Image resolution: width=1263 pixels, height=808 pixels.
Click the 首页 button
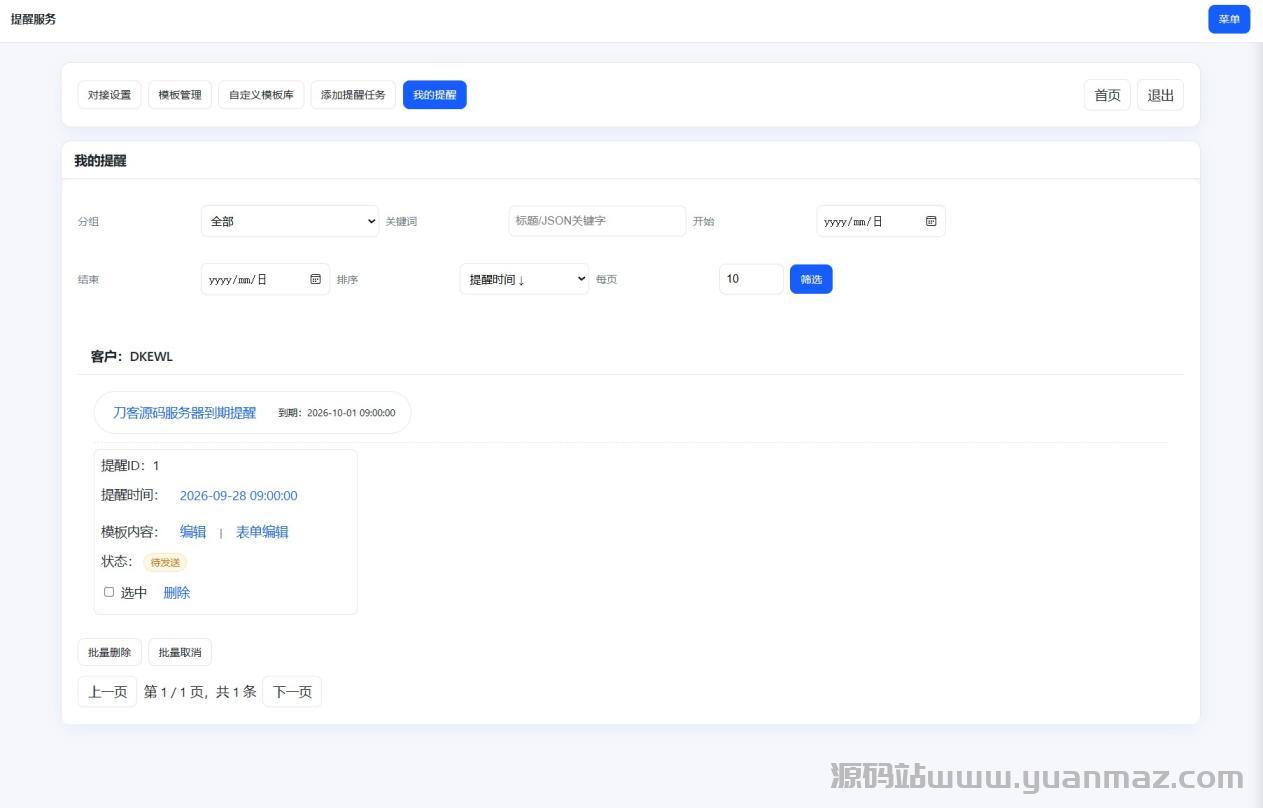[x=1107, y=95]
